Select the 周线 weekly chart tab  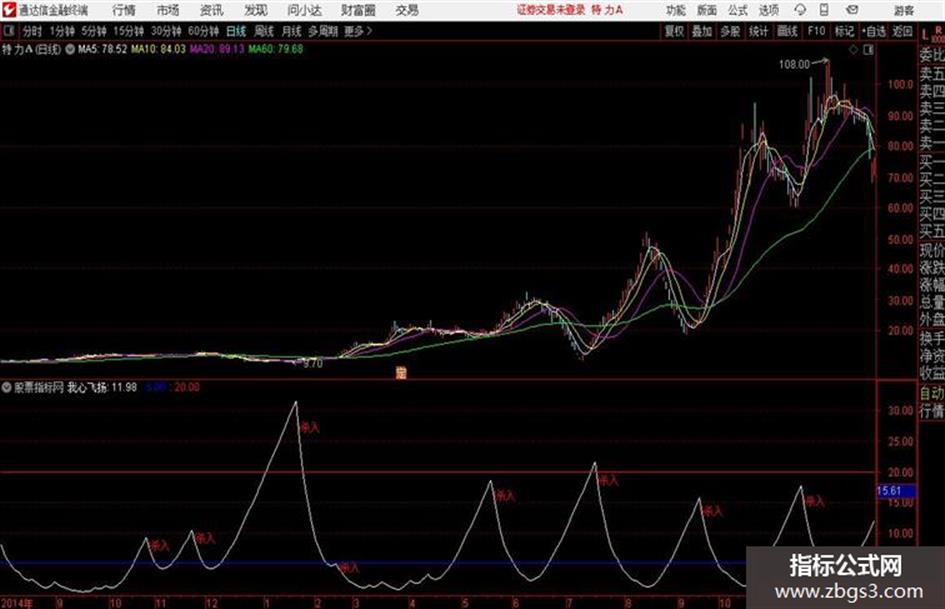(x=264, y=31)
